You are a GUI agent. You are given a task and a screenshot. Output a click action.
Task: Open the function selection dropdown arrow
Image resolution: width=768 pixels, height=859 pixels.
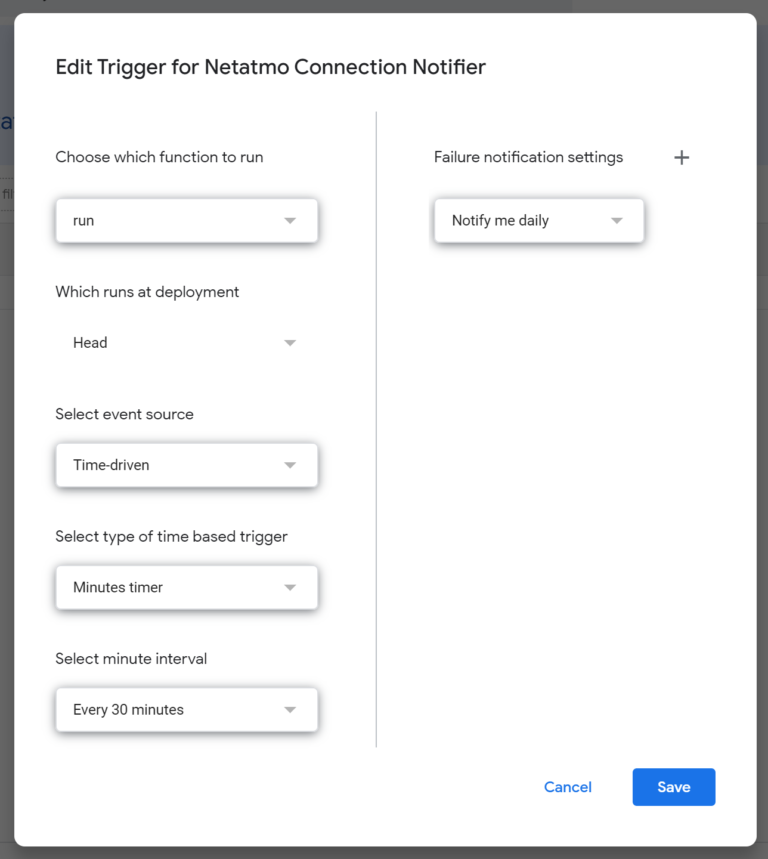(x=291, y=220)
